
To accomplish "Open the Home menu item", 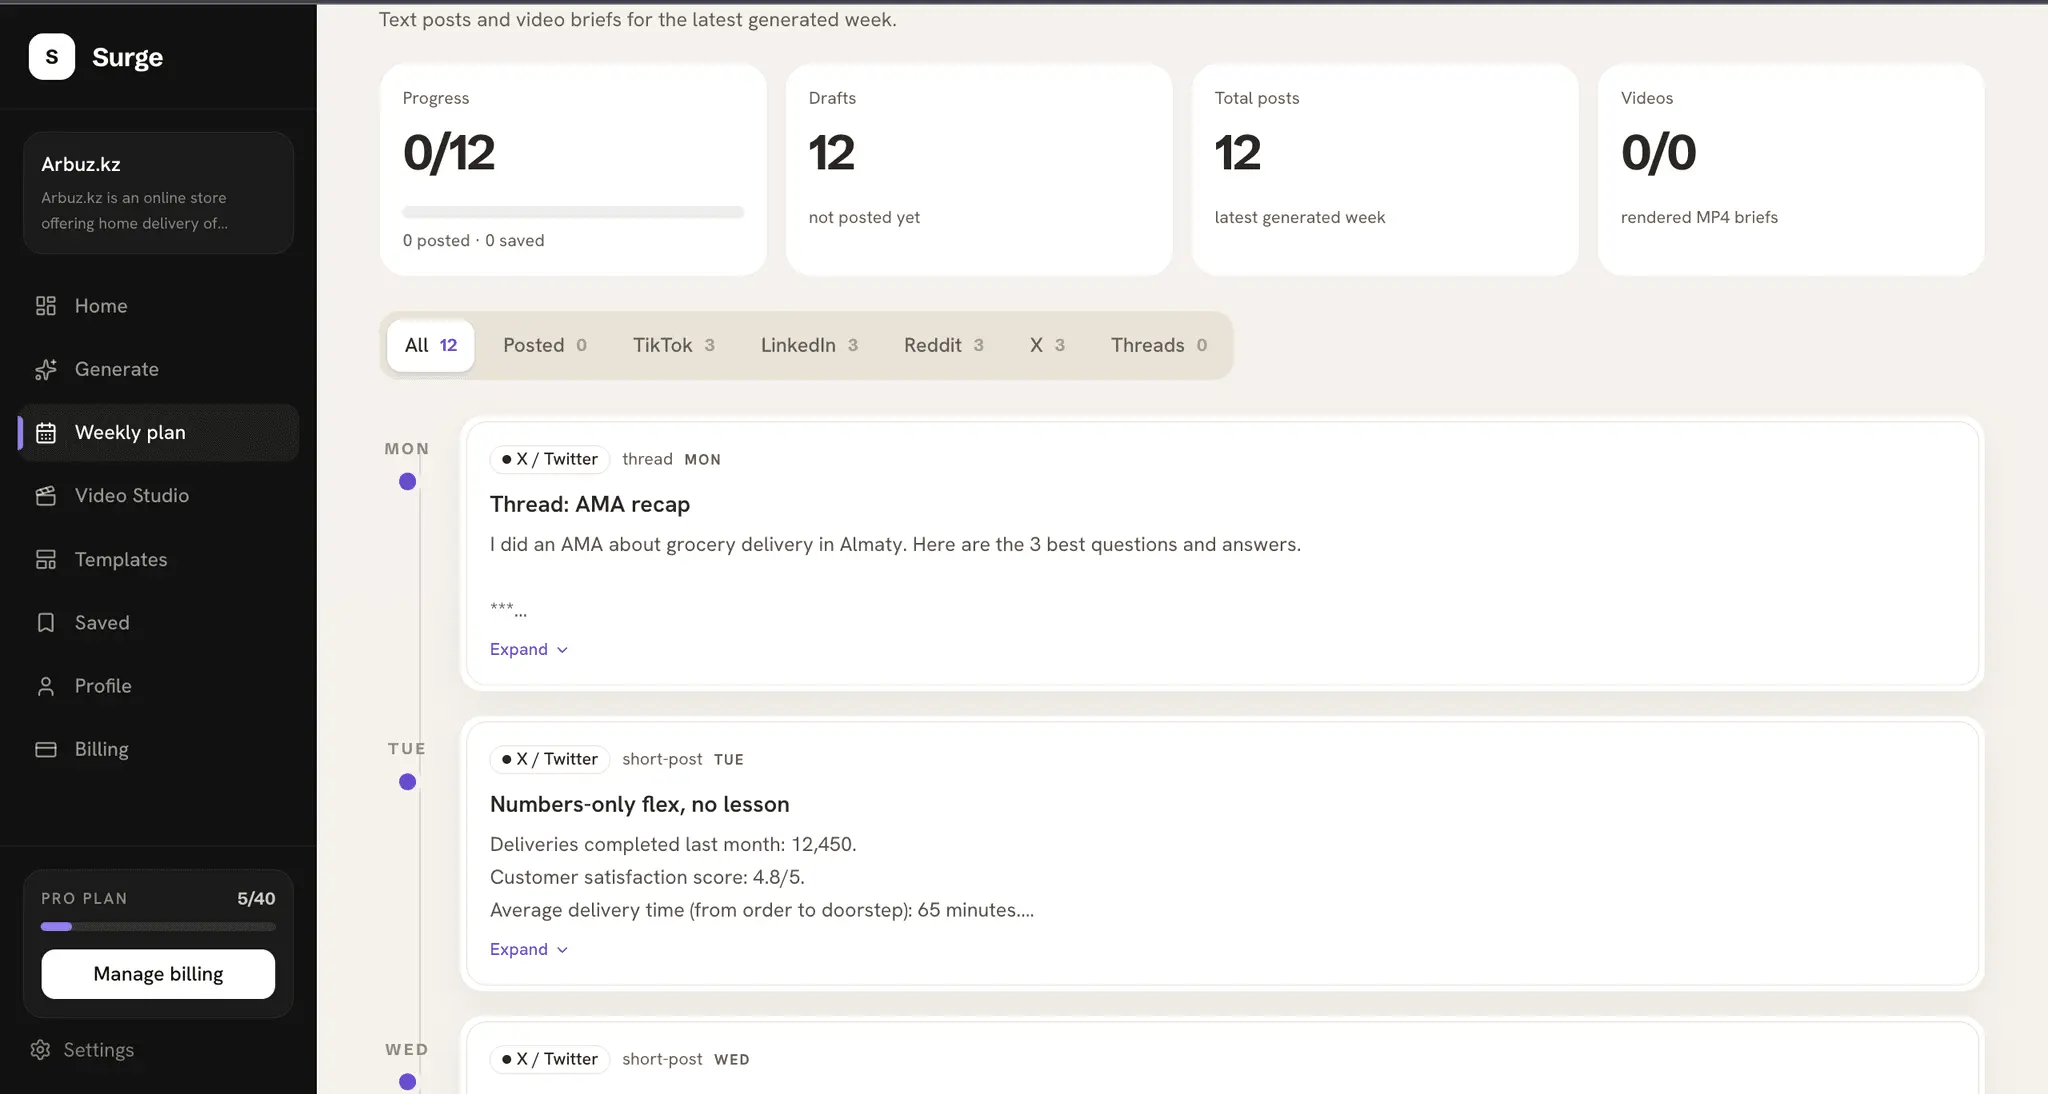I will 158,306.
